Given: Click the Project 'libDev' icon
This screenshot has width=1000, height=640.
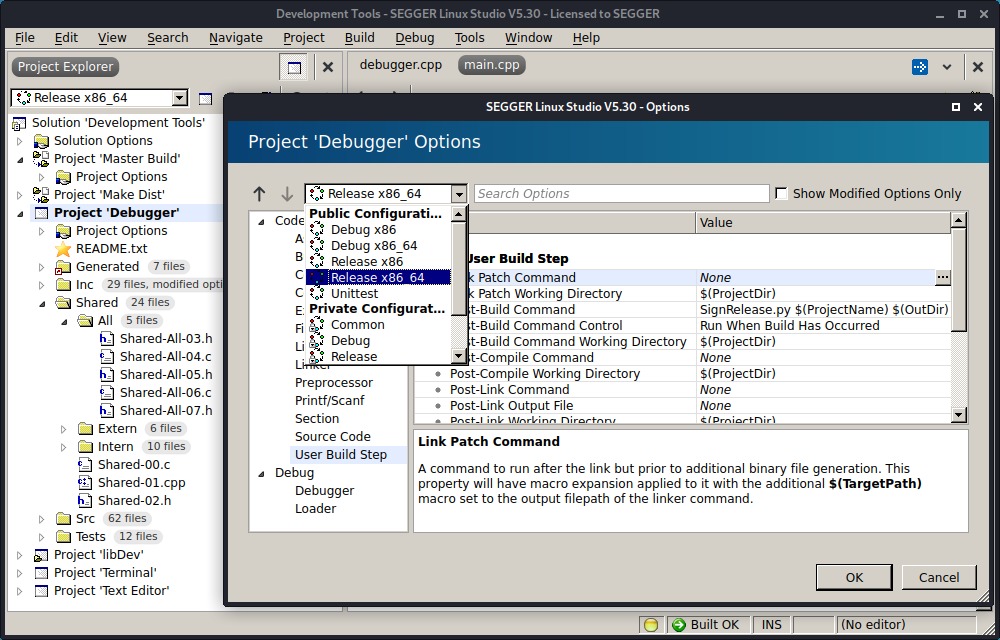Looking at the screenshot, I should pos(41,555).
